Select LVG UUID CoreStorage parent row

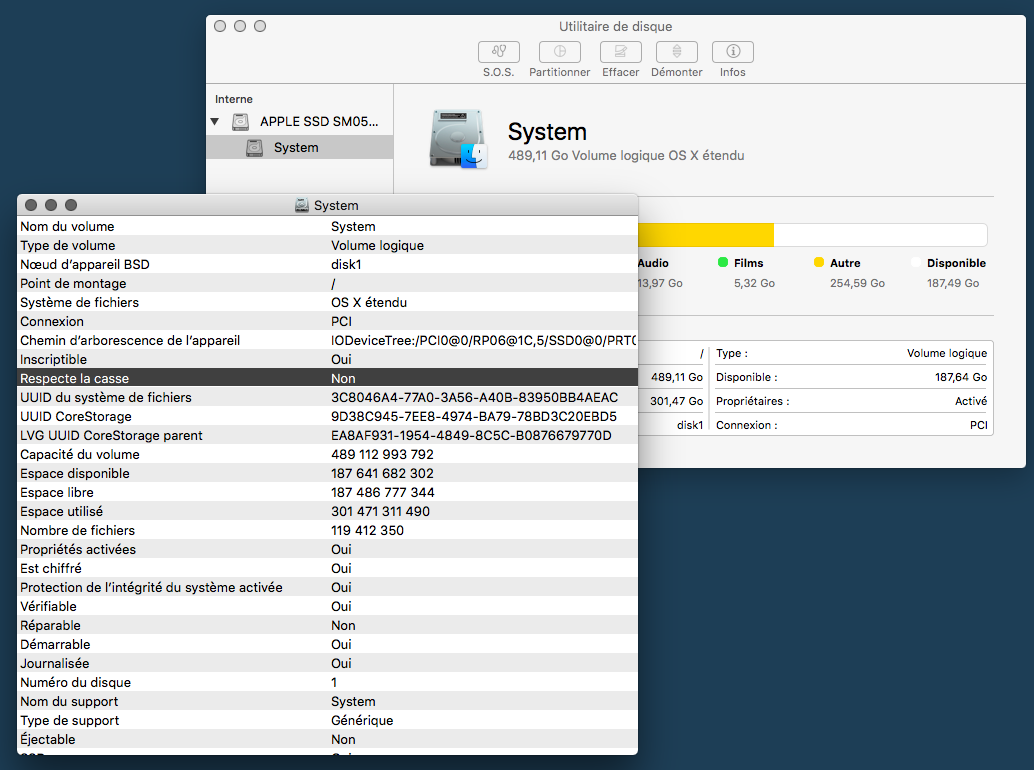(327, 435)
